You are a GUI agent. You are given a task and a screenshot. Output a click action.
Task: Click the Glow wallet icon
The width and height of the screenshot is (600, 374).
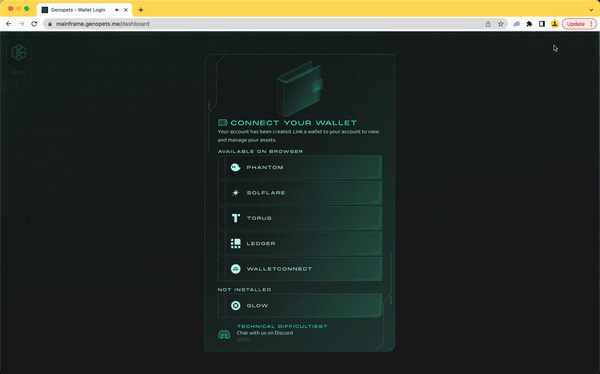pyautogui.click(x=236, y=305)
